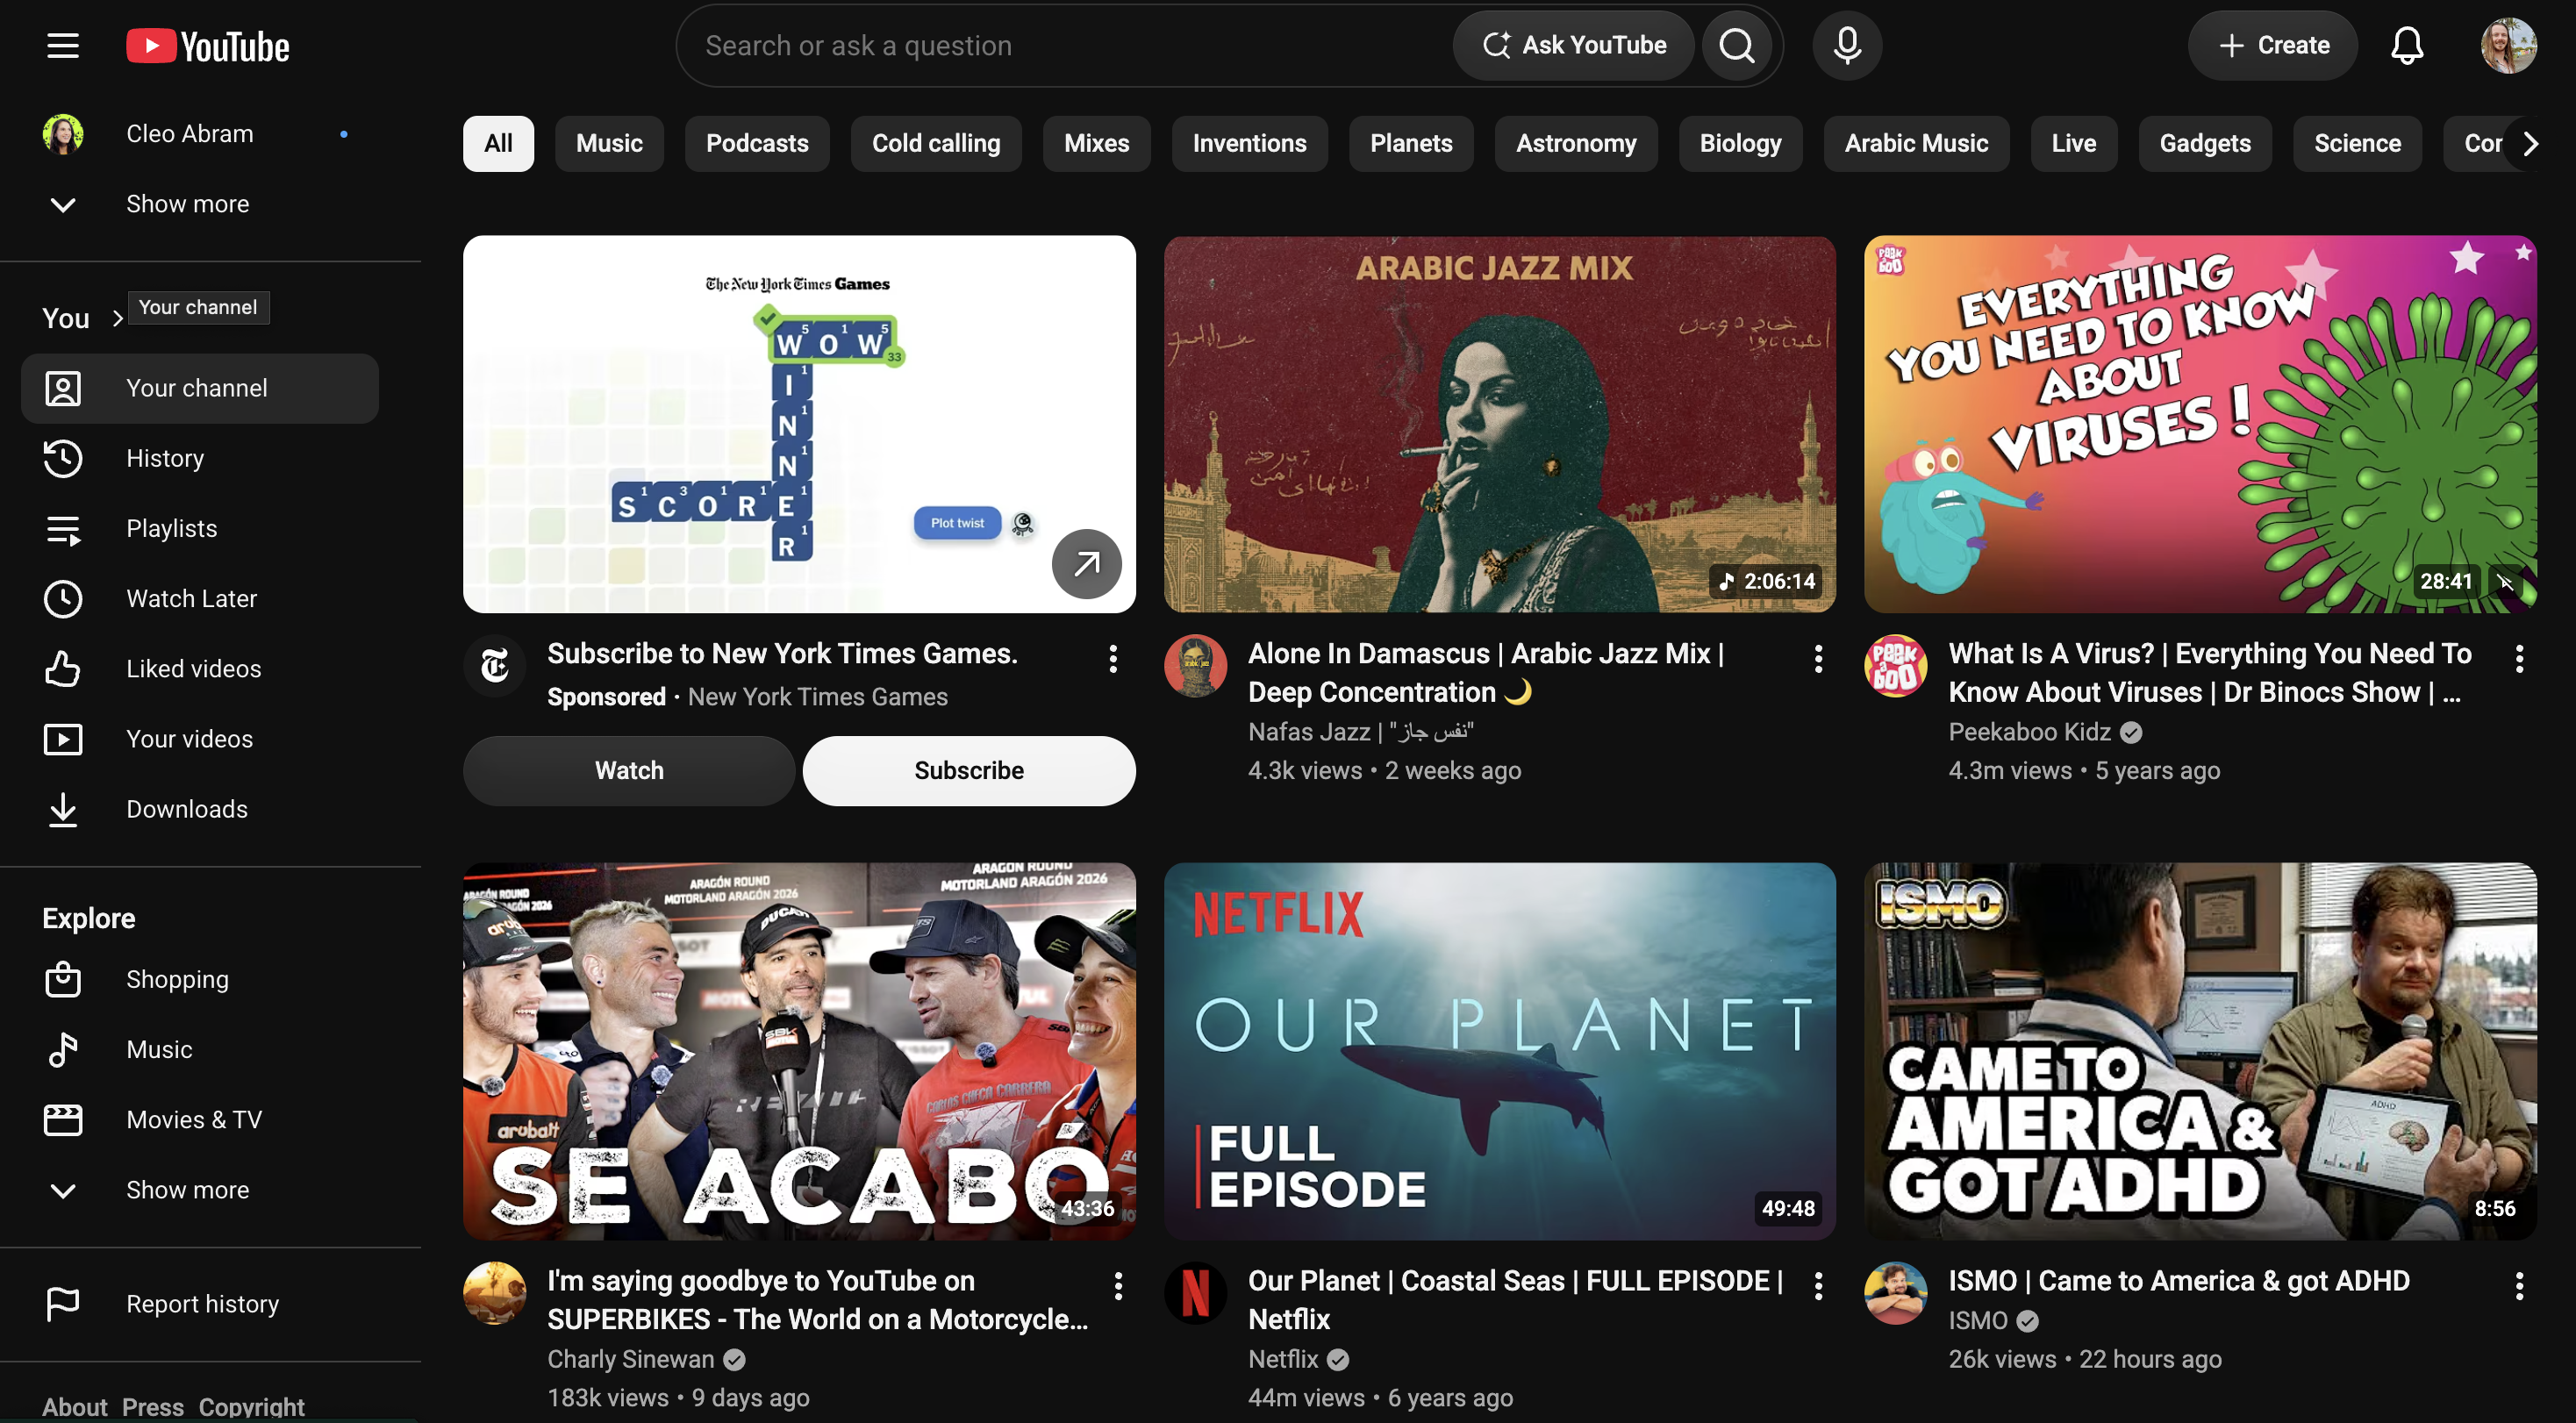The width and height of the screenshot is (2576, 1423).
Task: Filter the feed by Biology
Action: pyautogui.click(x=1740, y=144)
